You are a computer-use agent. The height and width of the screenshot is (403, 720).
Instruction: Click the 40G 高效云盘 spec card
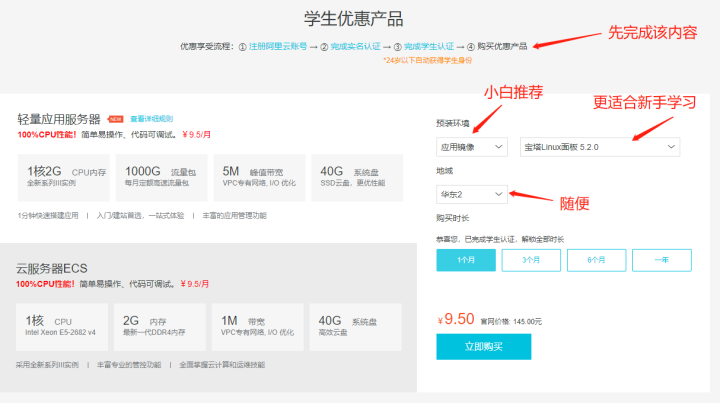355,327
